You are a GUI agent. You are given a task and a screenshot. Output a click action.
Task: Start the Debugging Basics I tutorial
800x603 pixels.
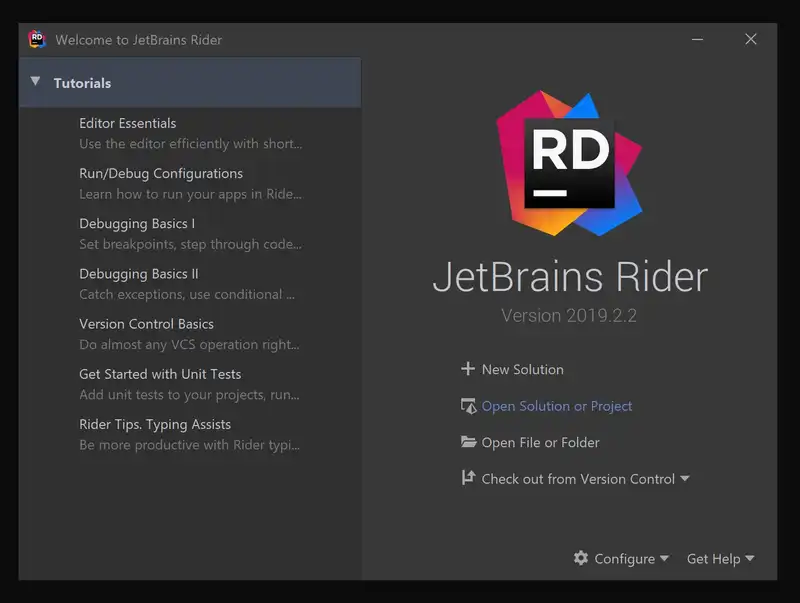pos(137,223)
